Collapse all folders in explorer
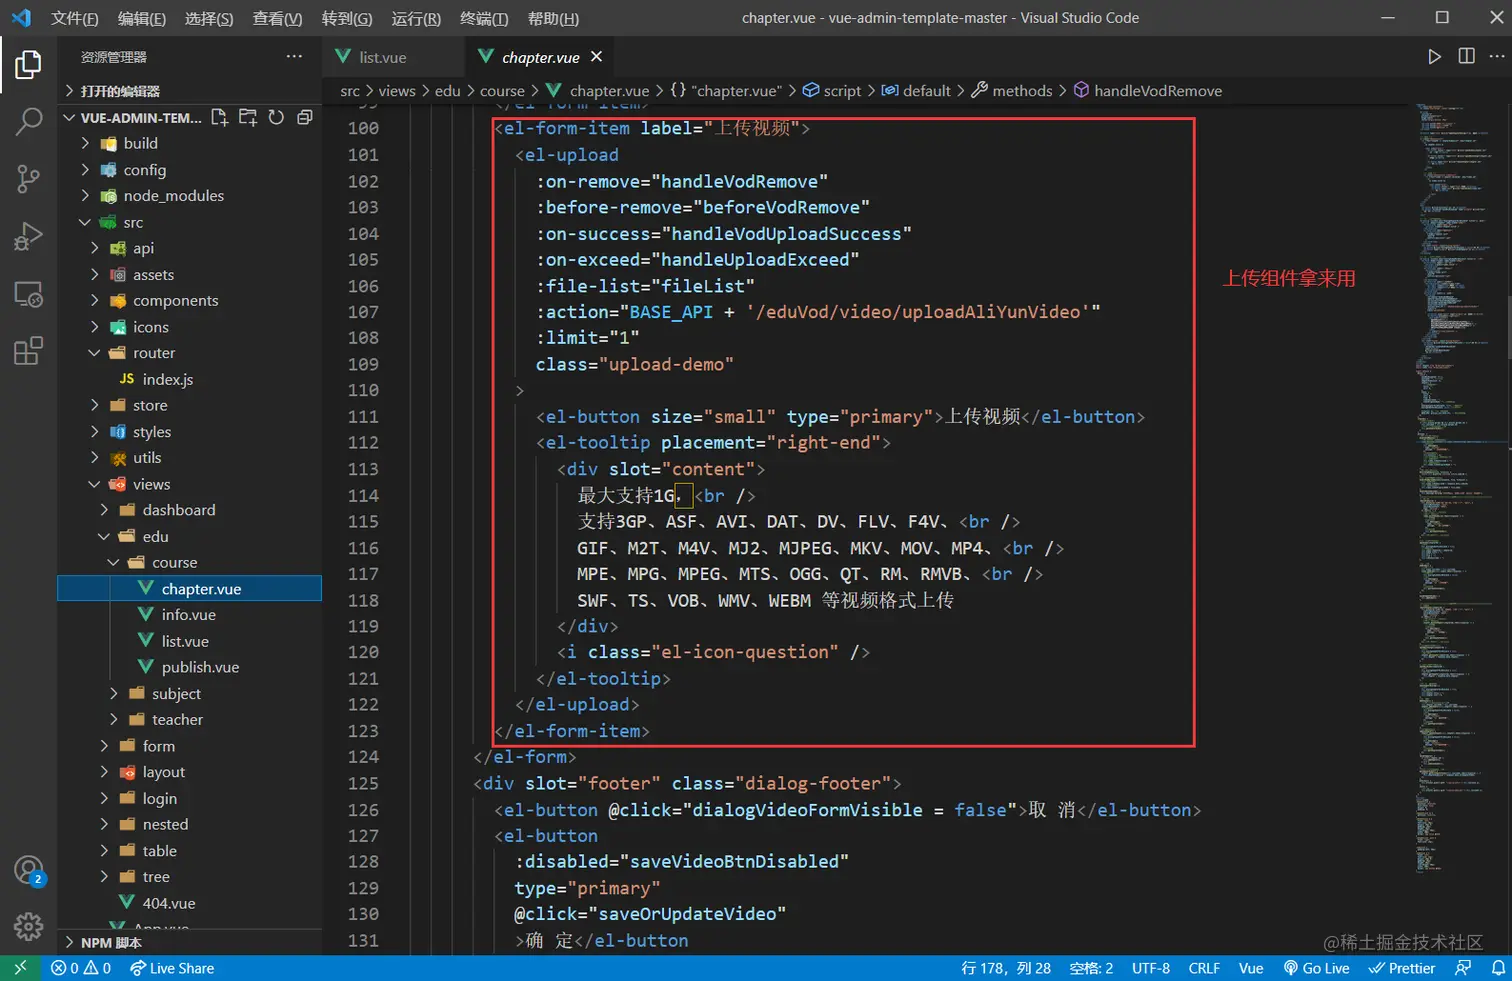Image resolution: width=1512 pixels, height=981 pixels. tap(304, 117)
